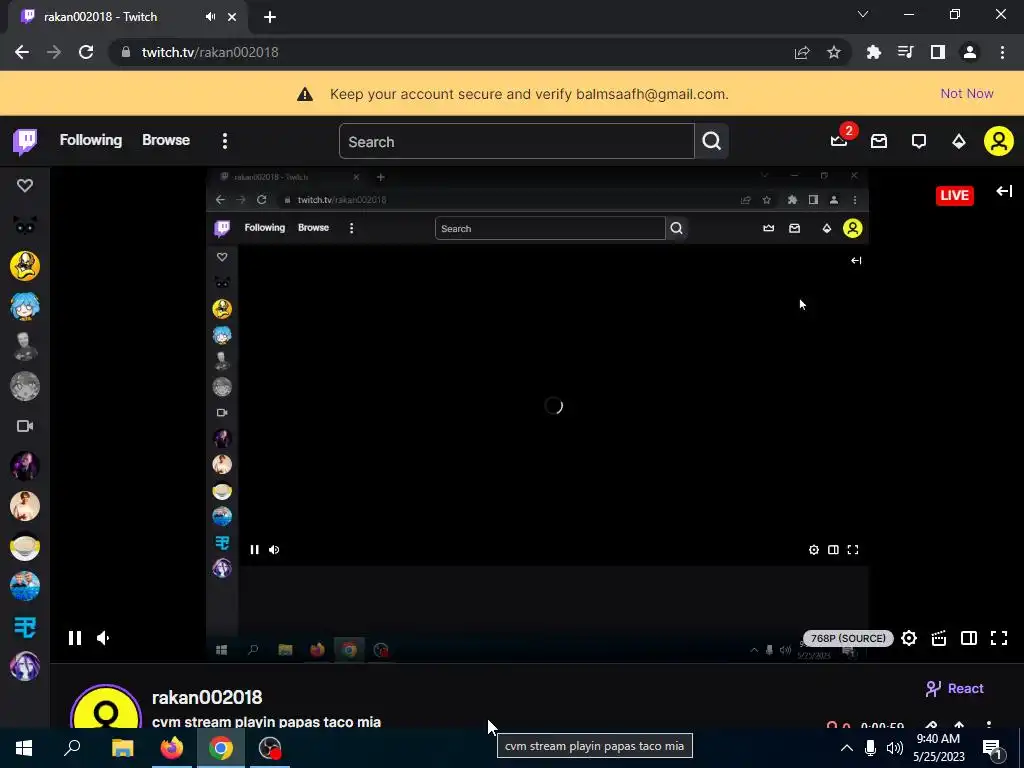Open the Browse tab
The image size is (1024, 768).
(x=166, y=140)
